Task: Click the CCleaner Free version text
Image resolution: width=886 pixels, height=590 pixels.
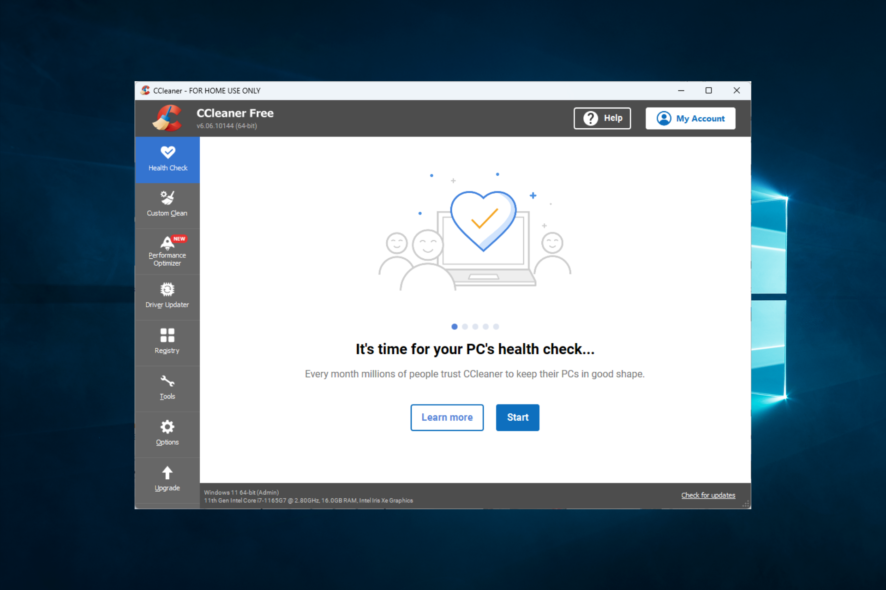Action: coord(227,126)
